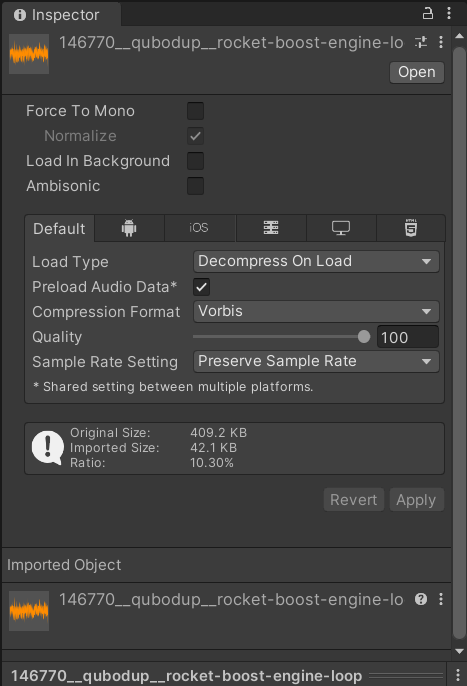The width and height of the screenshot is (467, 686).
Task: Click the Inspector tab label
Action: click(x=65, y=15)
